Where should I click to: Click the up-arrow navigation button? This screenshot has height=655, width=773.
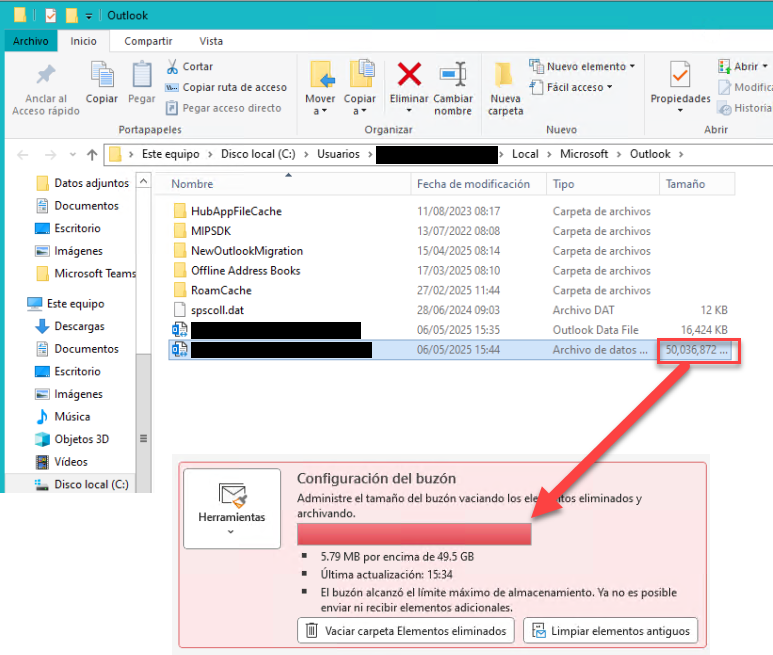92,154
